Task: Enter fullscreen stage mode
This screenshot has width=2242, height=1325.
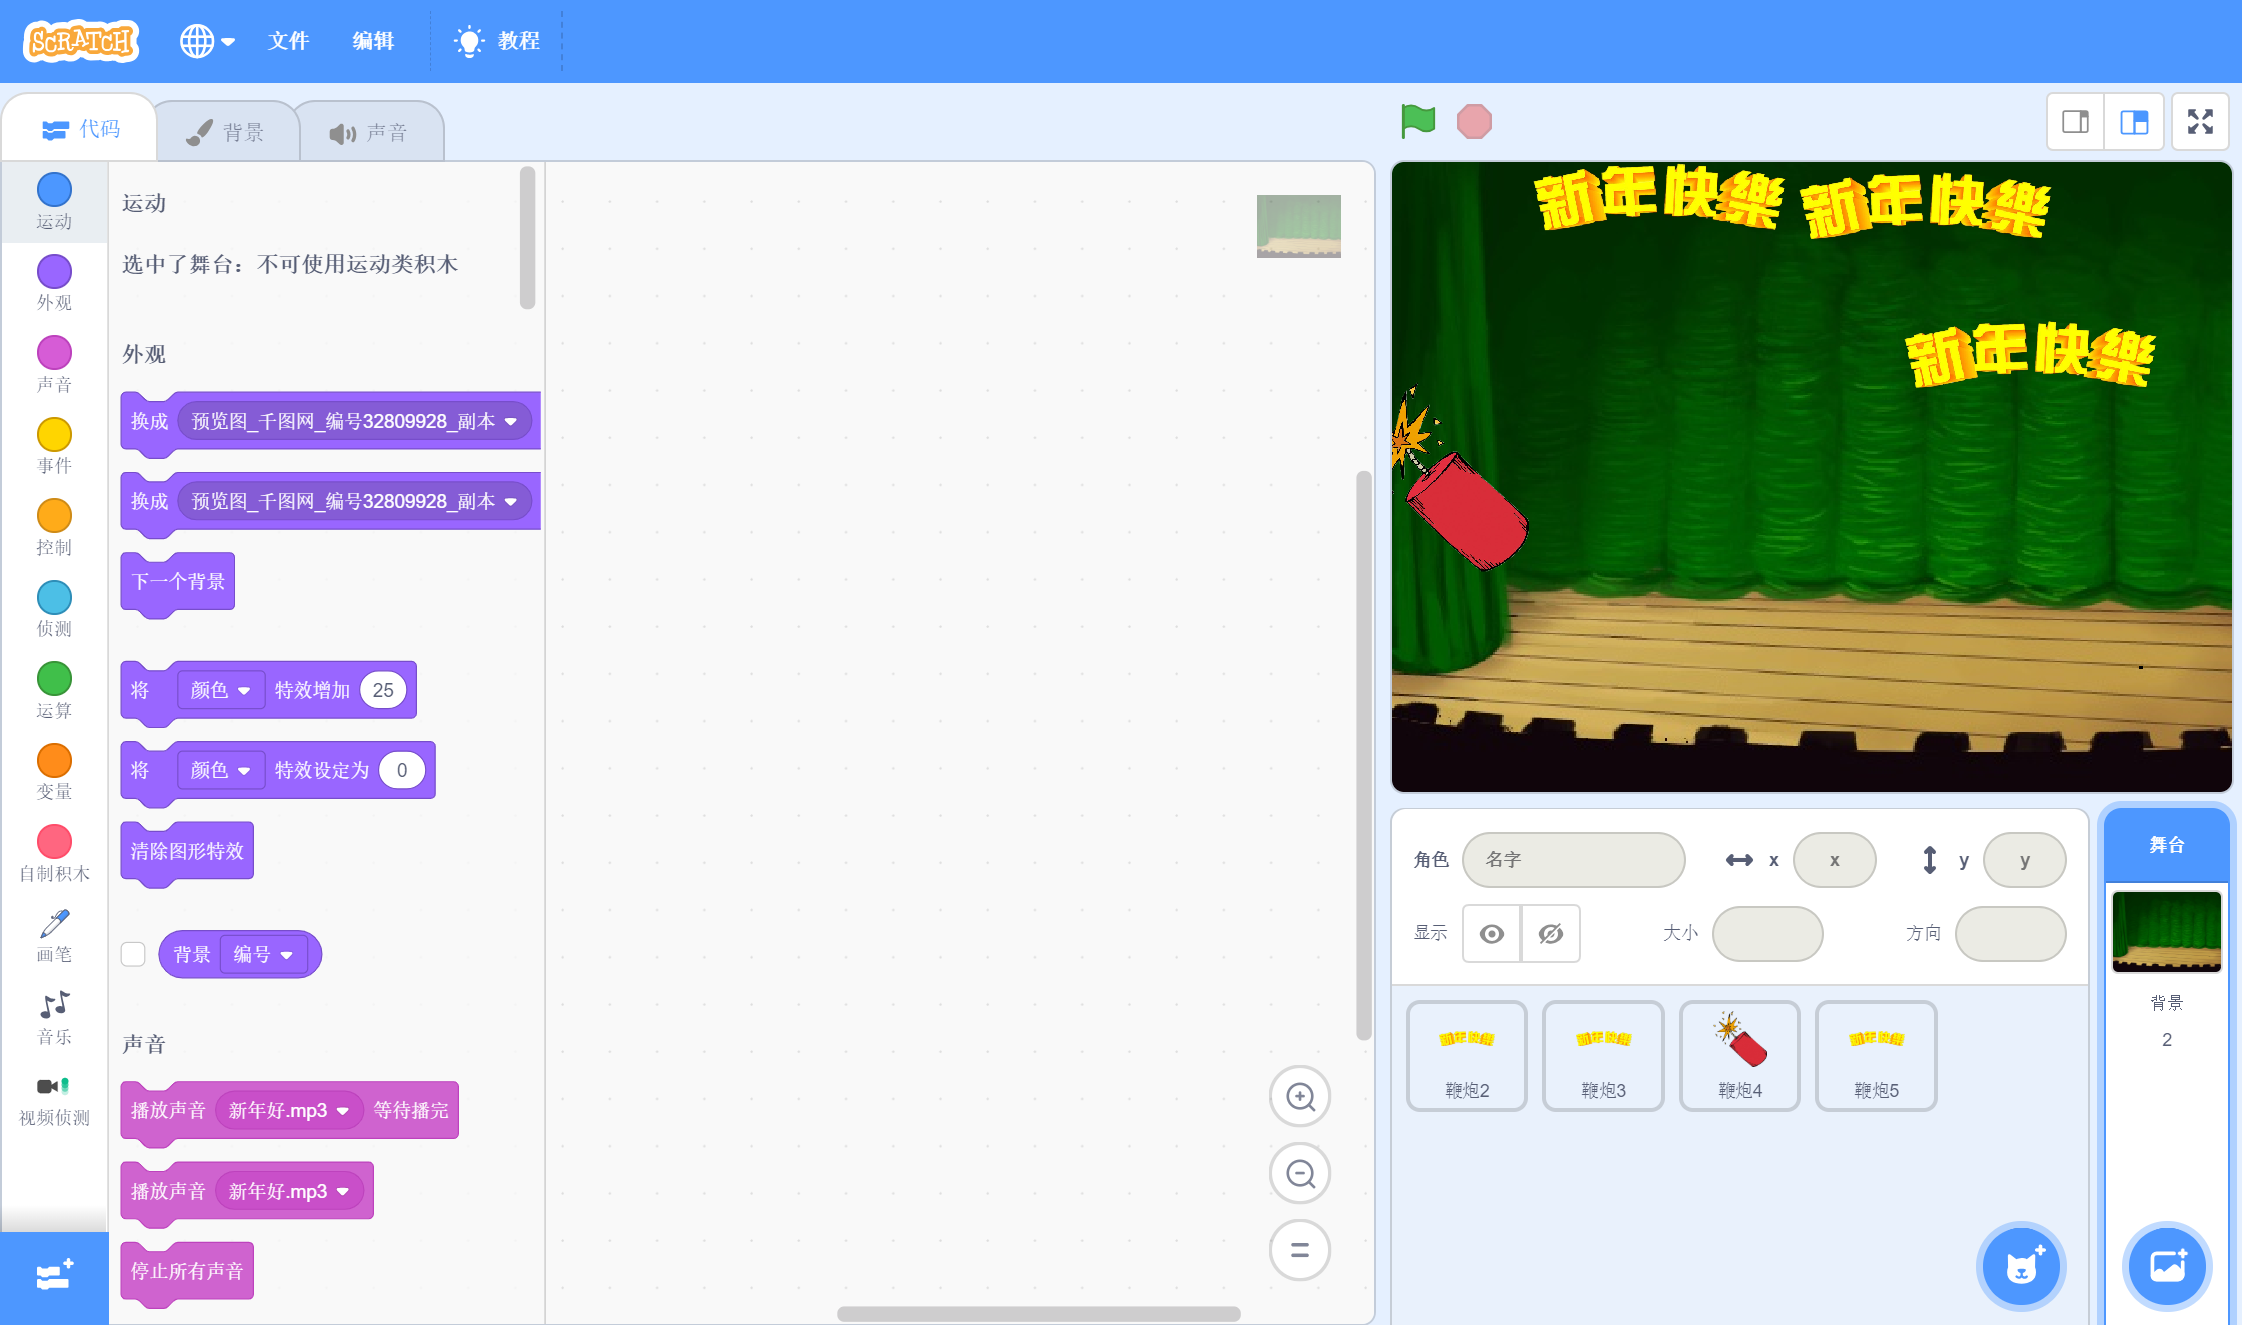Action: point(2200,122)
